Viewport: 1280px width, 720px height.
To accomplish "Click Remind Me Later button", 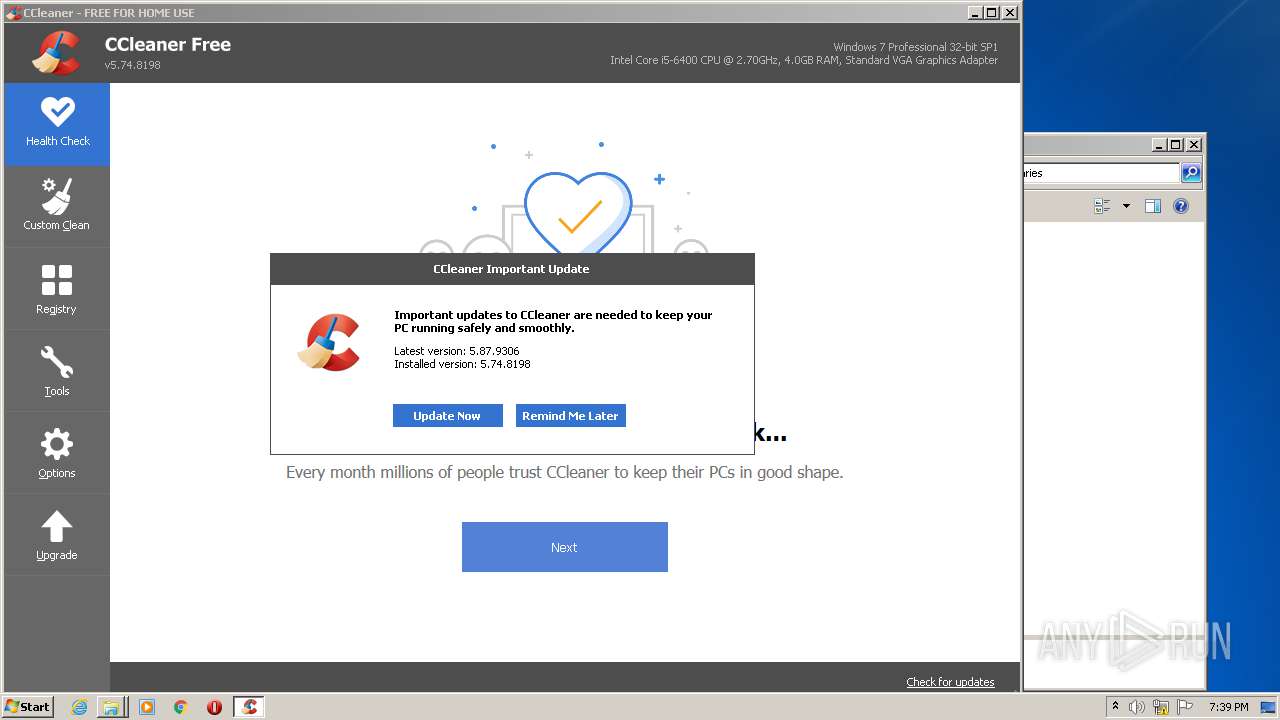I will click(x=570, y=416).
